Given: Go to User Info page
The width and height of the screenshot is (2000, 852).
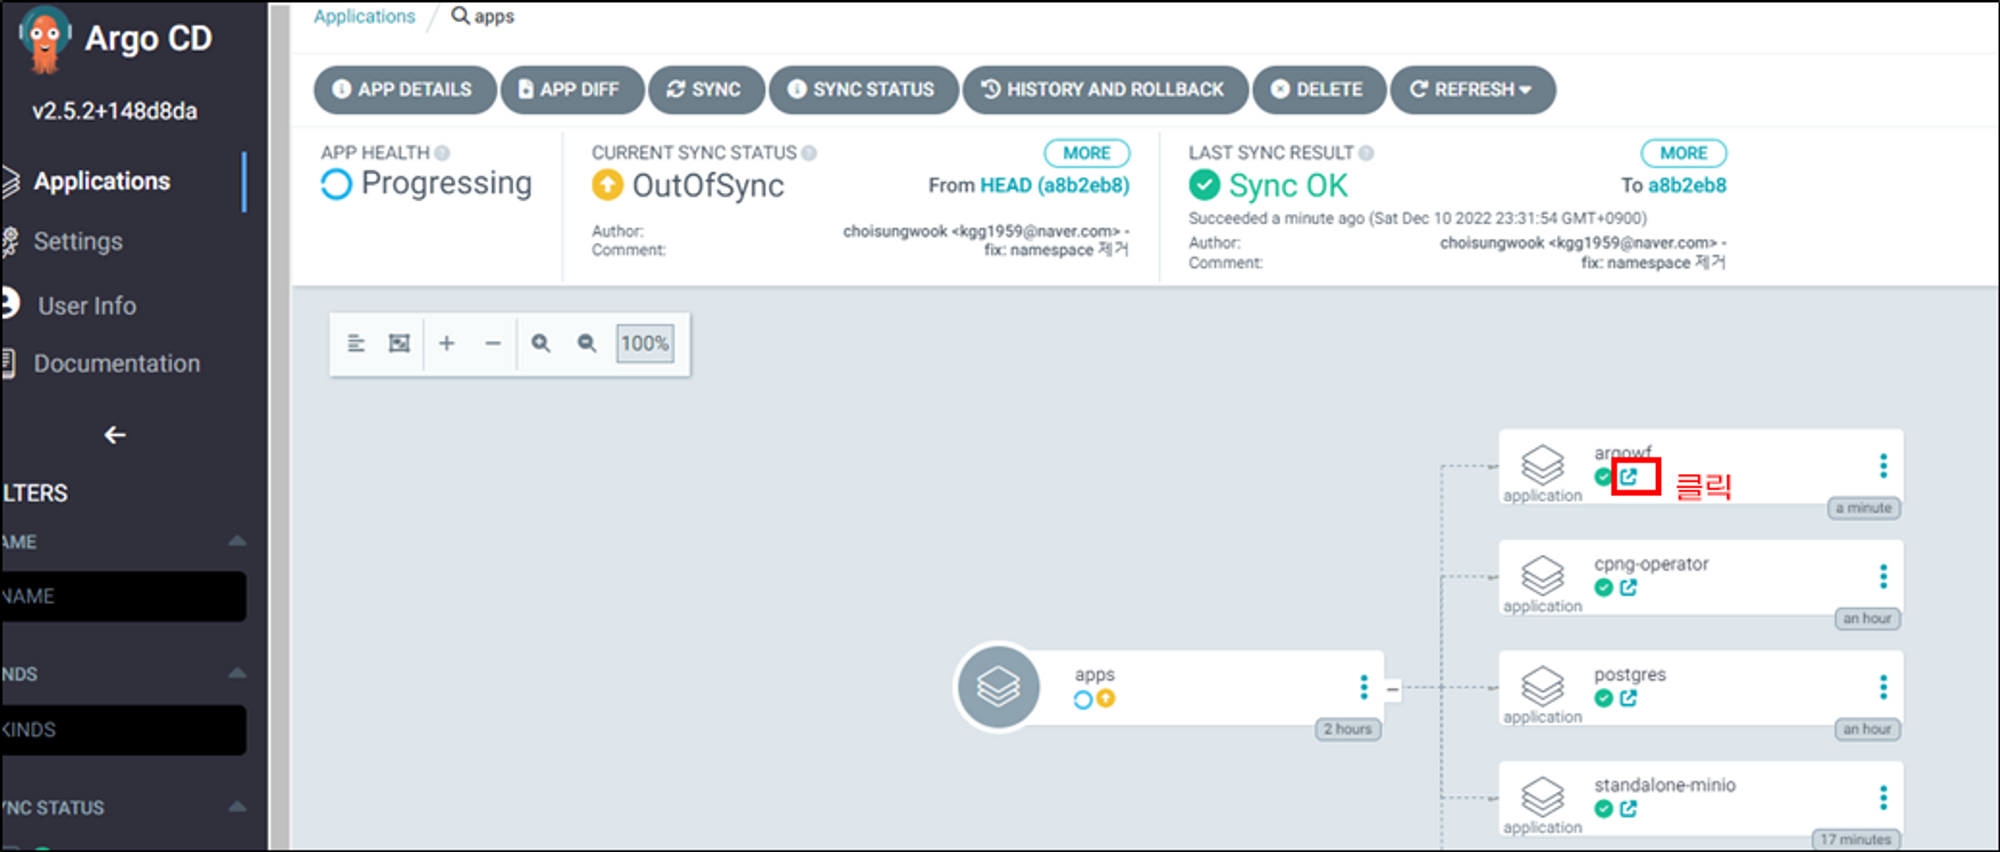Looking at the screenshot, I should (x=86, y=305).
